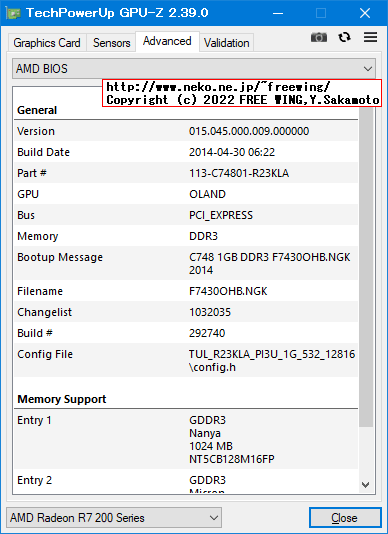Click the Nanya vendor text in Entry 1
The image size is (388, 534).
click(x=205, y=433)
